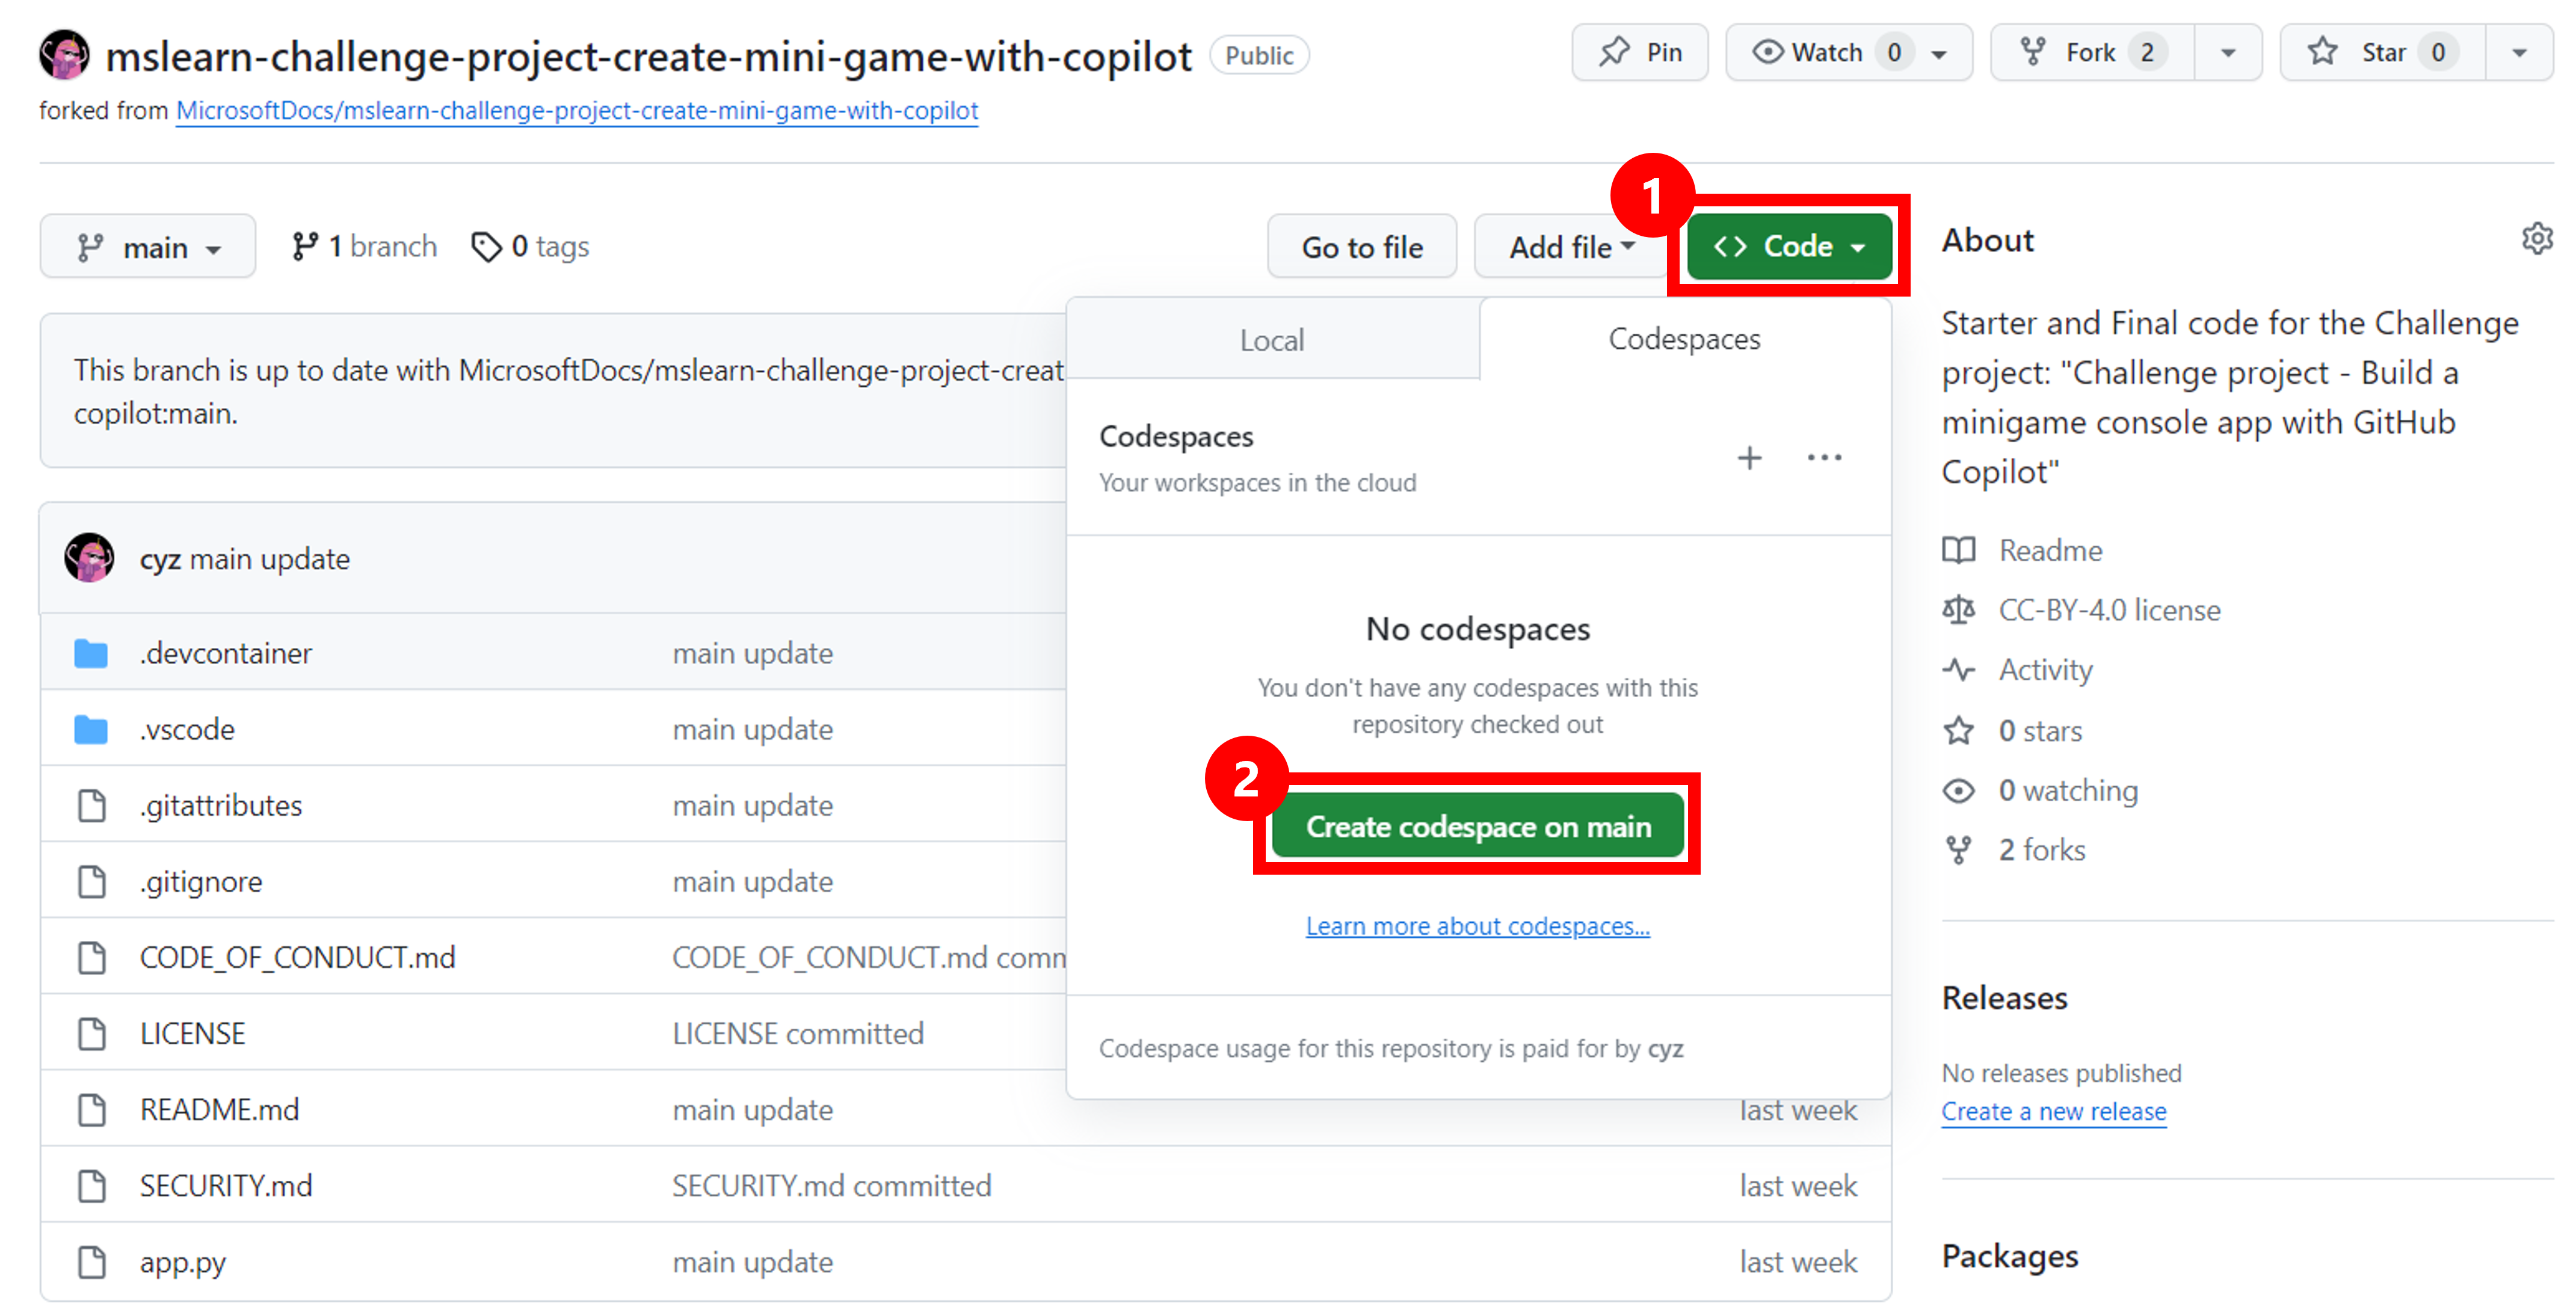The height and width of the screenshot is (1312, 2576).
Task: Click the .devcontainer folder icon
Action: pos(91,653)
